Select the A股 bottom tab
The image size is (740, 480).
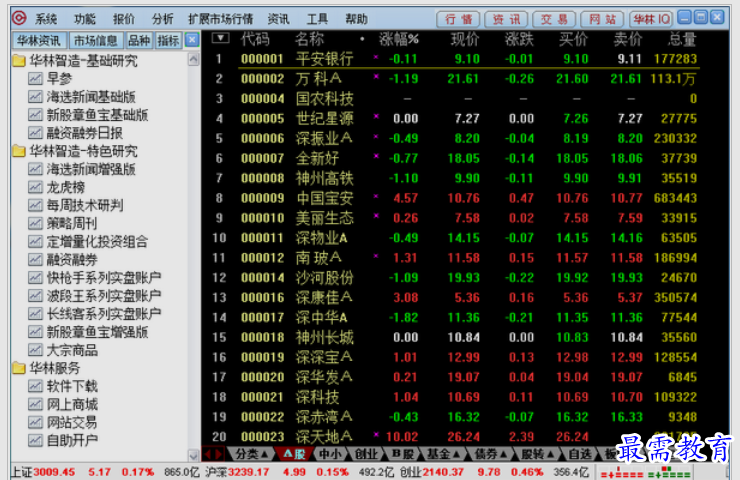[294, 454]
